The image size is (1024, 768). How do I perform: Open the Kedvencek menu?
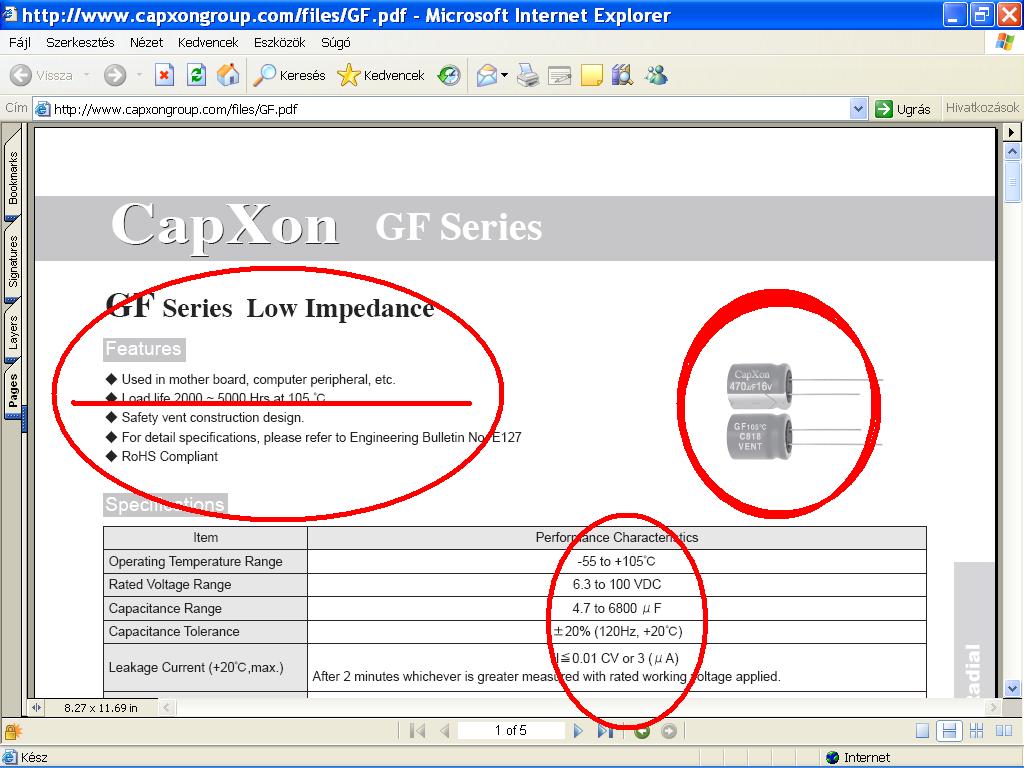(208, 42)
